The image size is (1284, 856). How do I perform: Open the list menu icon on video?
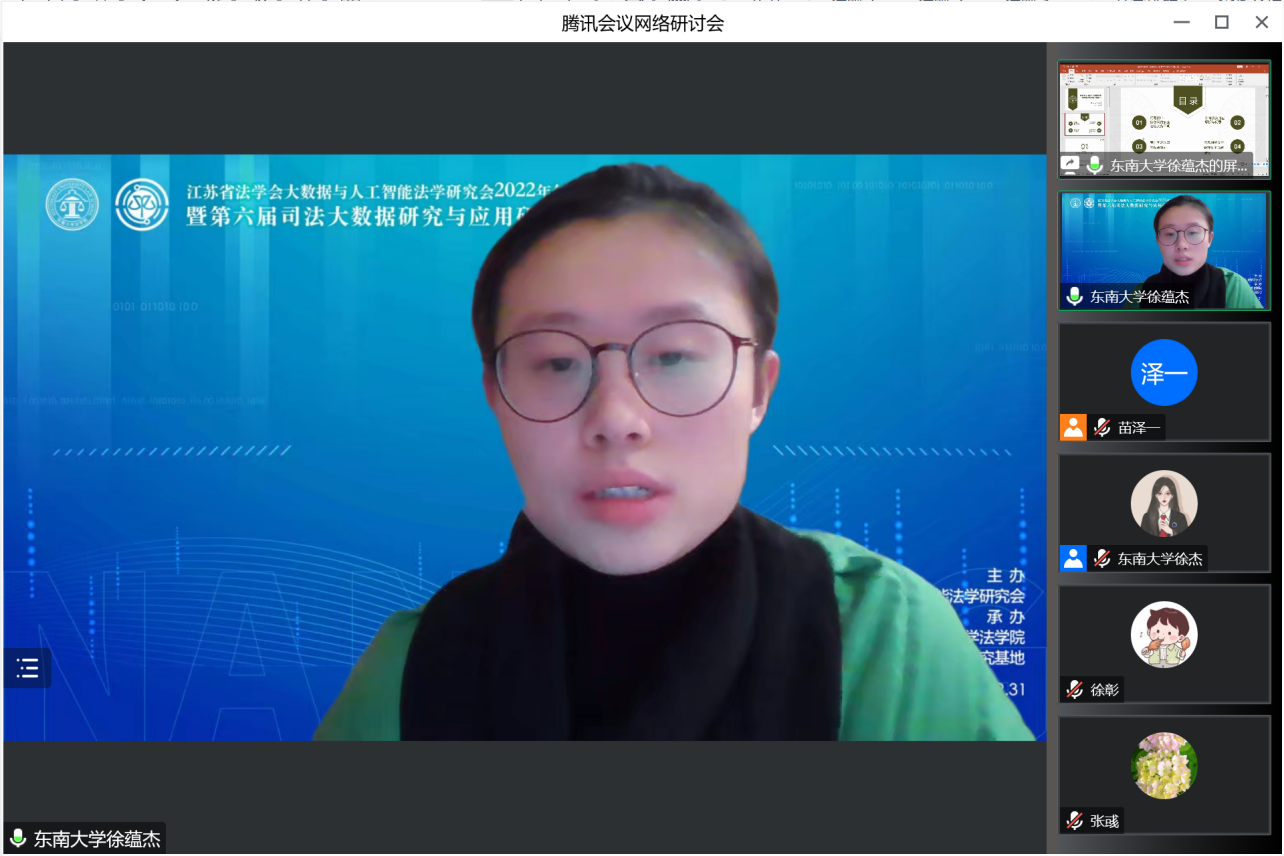pos(28,668)
